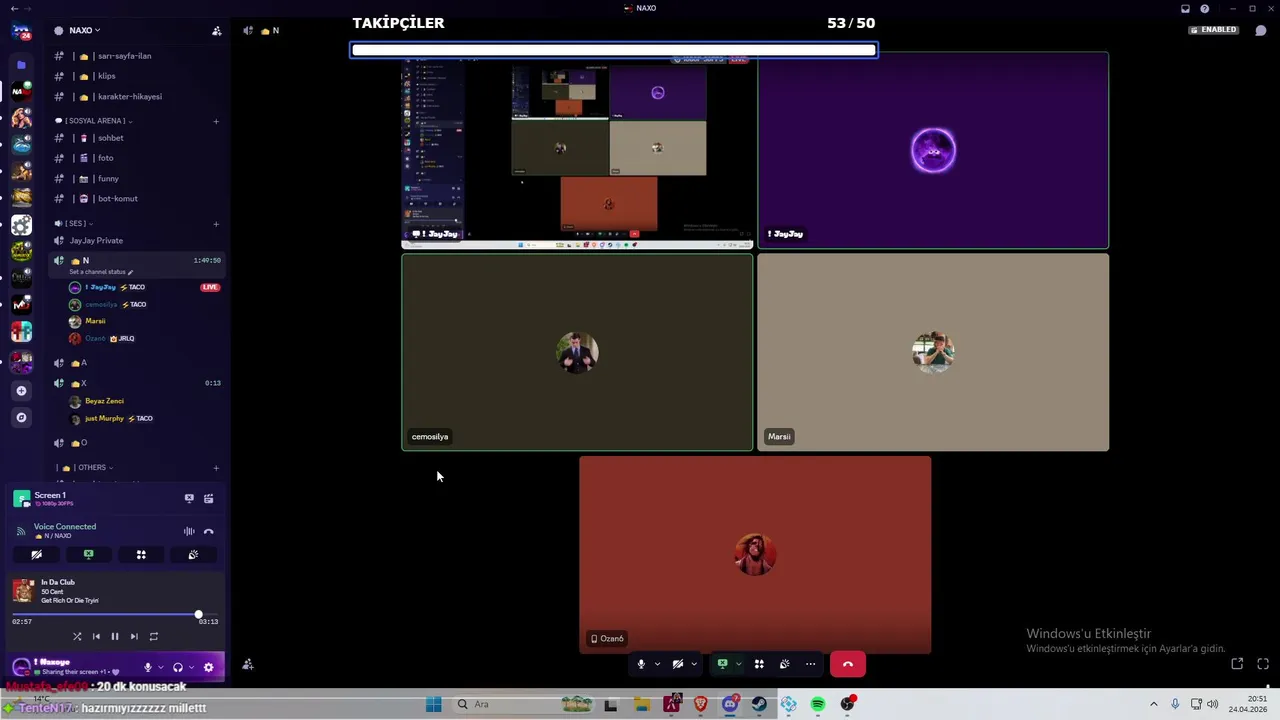
Task: Mute microphone in bottom call controls
Action: (x=641, y=664)
